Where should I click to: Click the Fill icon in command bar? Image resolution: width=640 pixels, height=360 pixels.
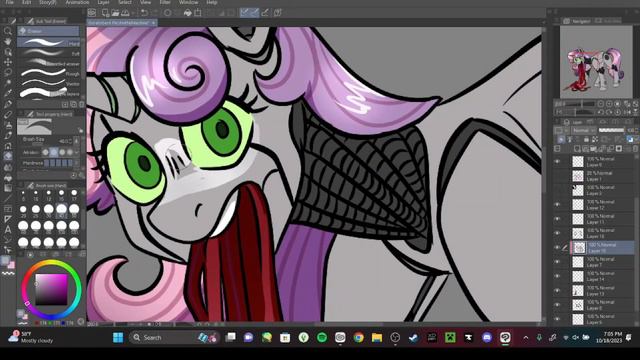tap(187, 13)
